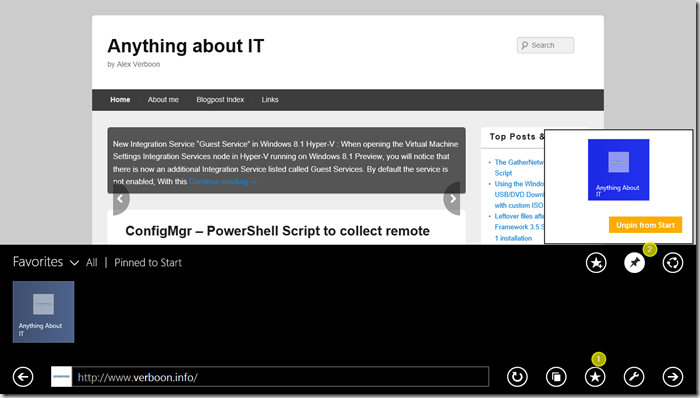Click the Favorites heading label

tap(38, 261)
